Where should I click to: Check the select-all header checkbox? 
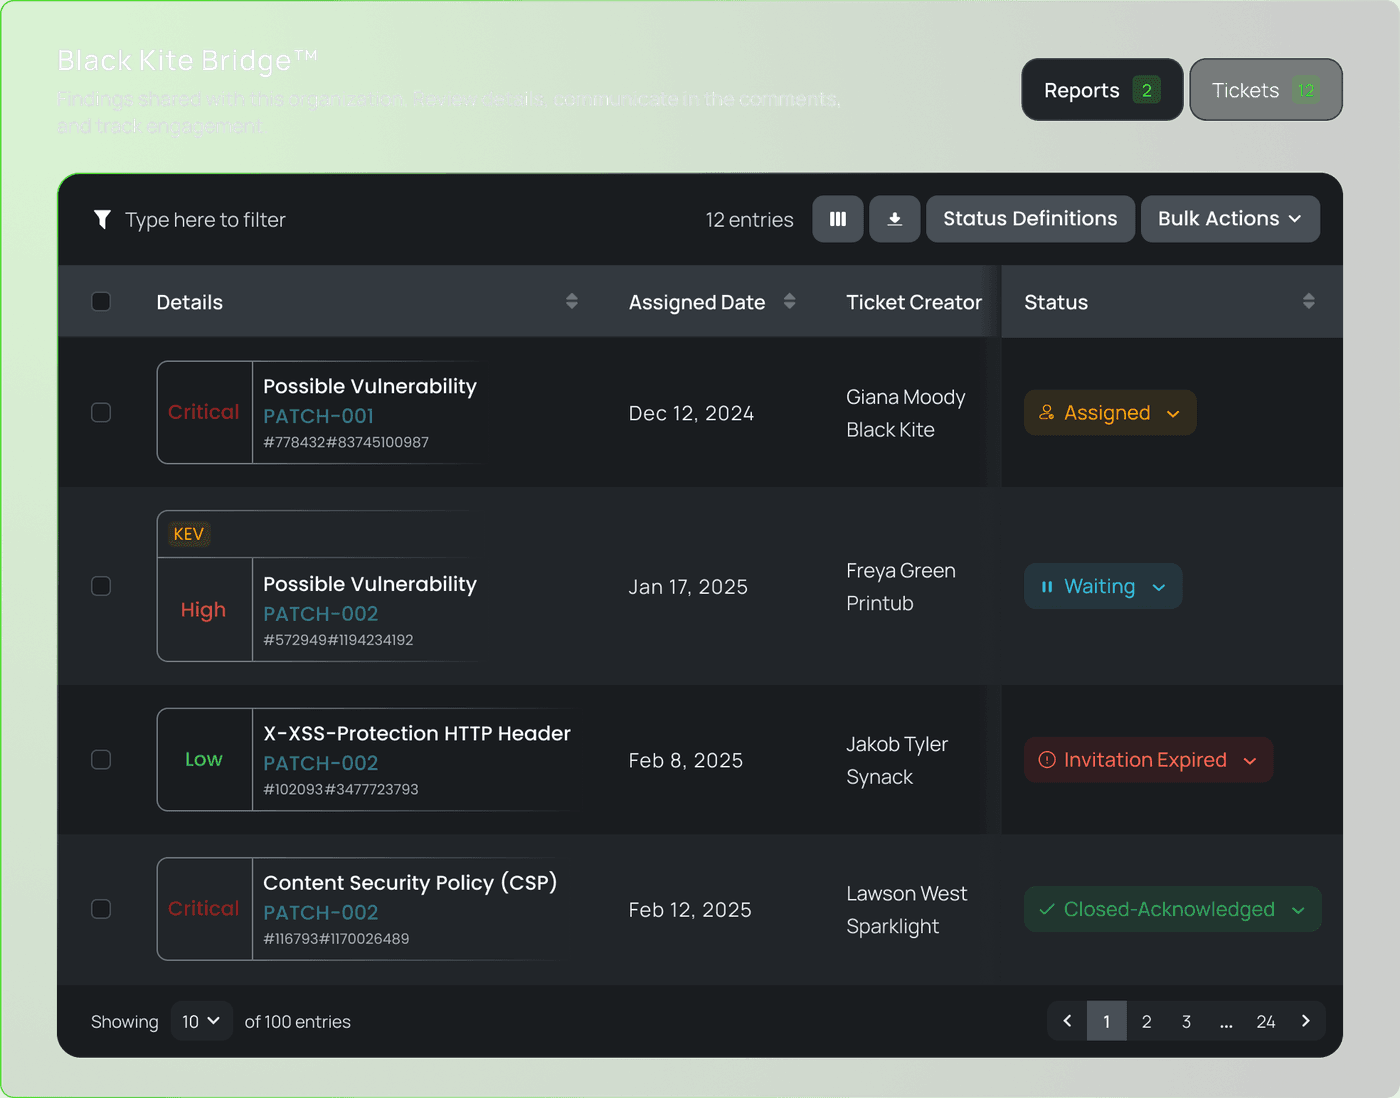click(x=101, y=301)
